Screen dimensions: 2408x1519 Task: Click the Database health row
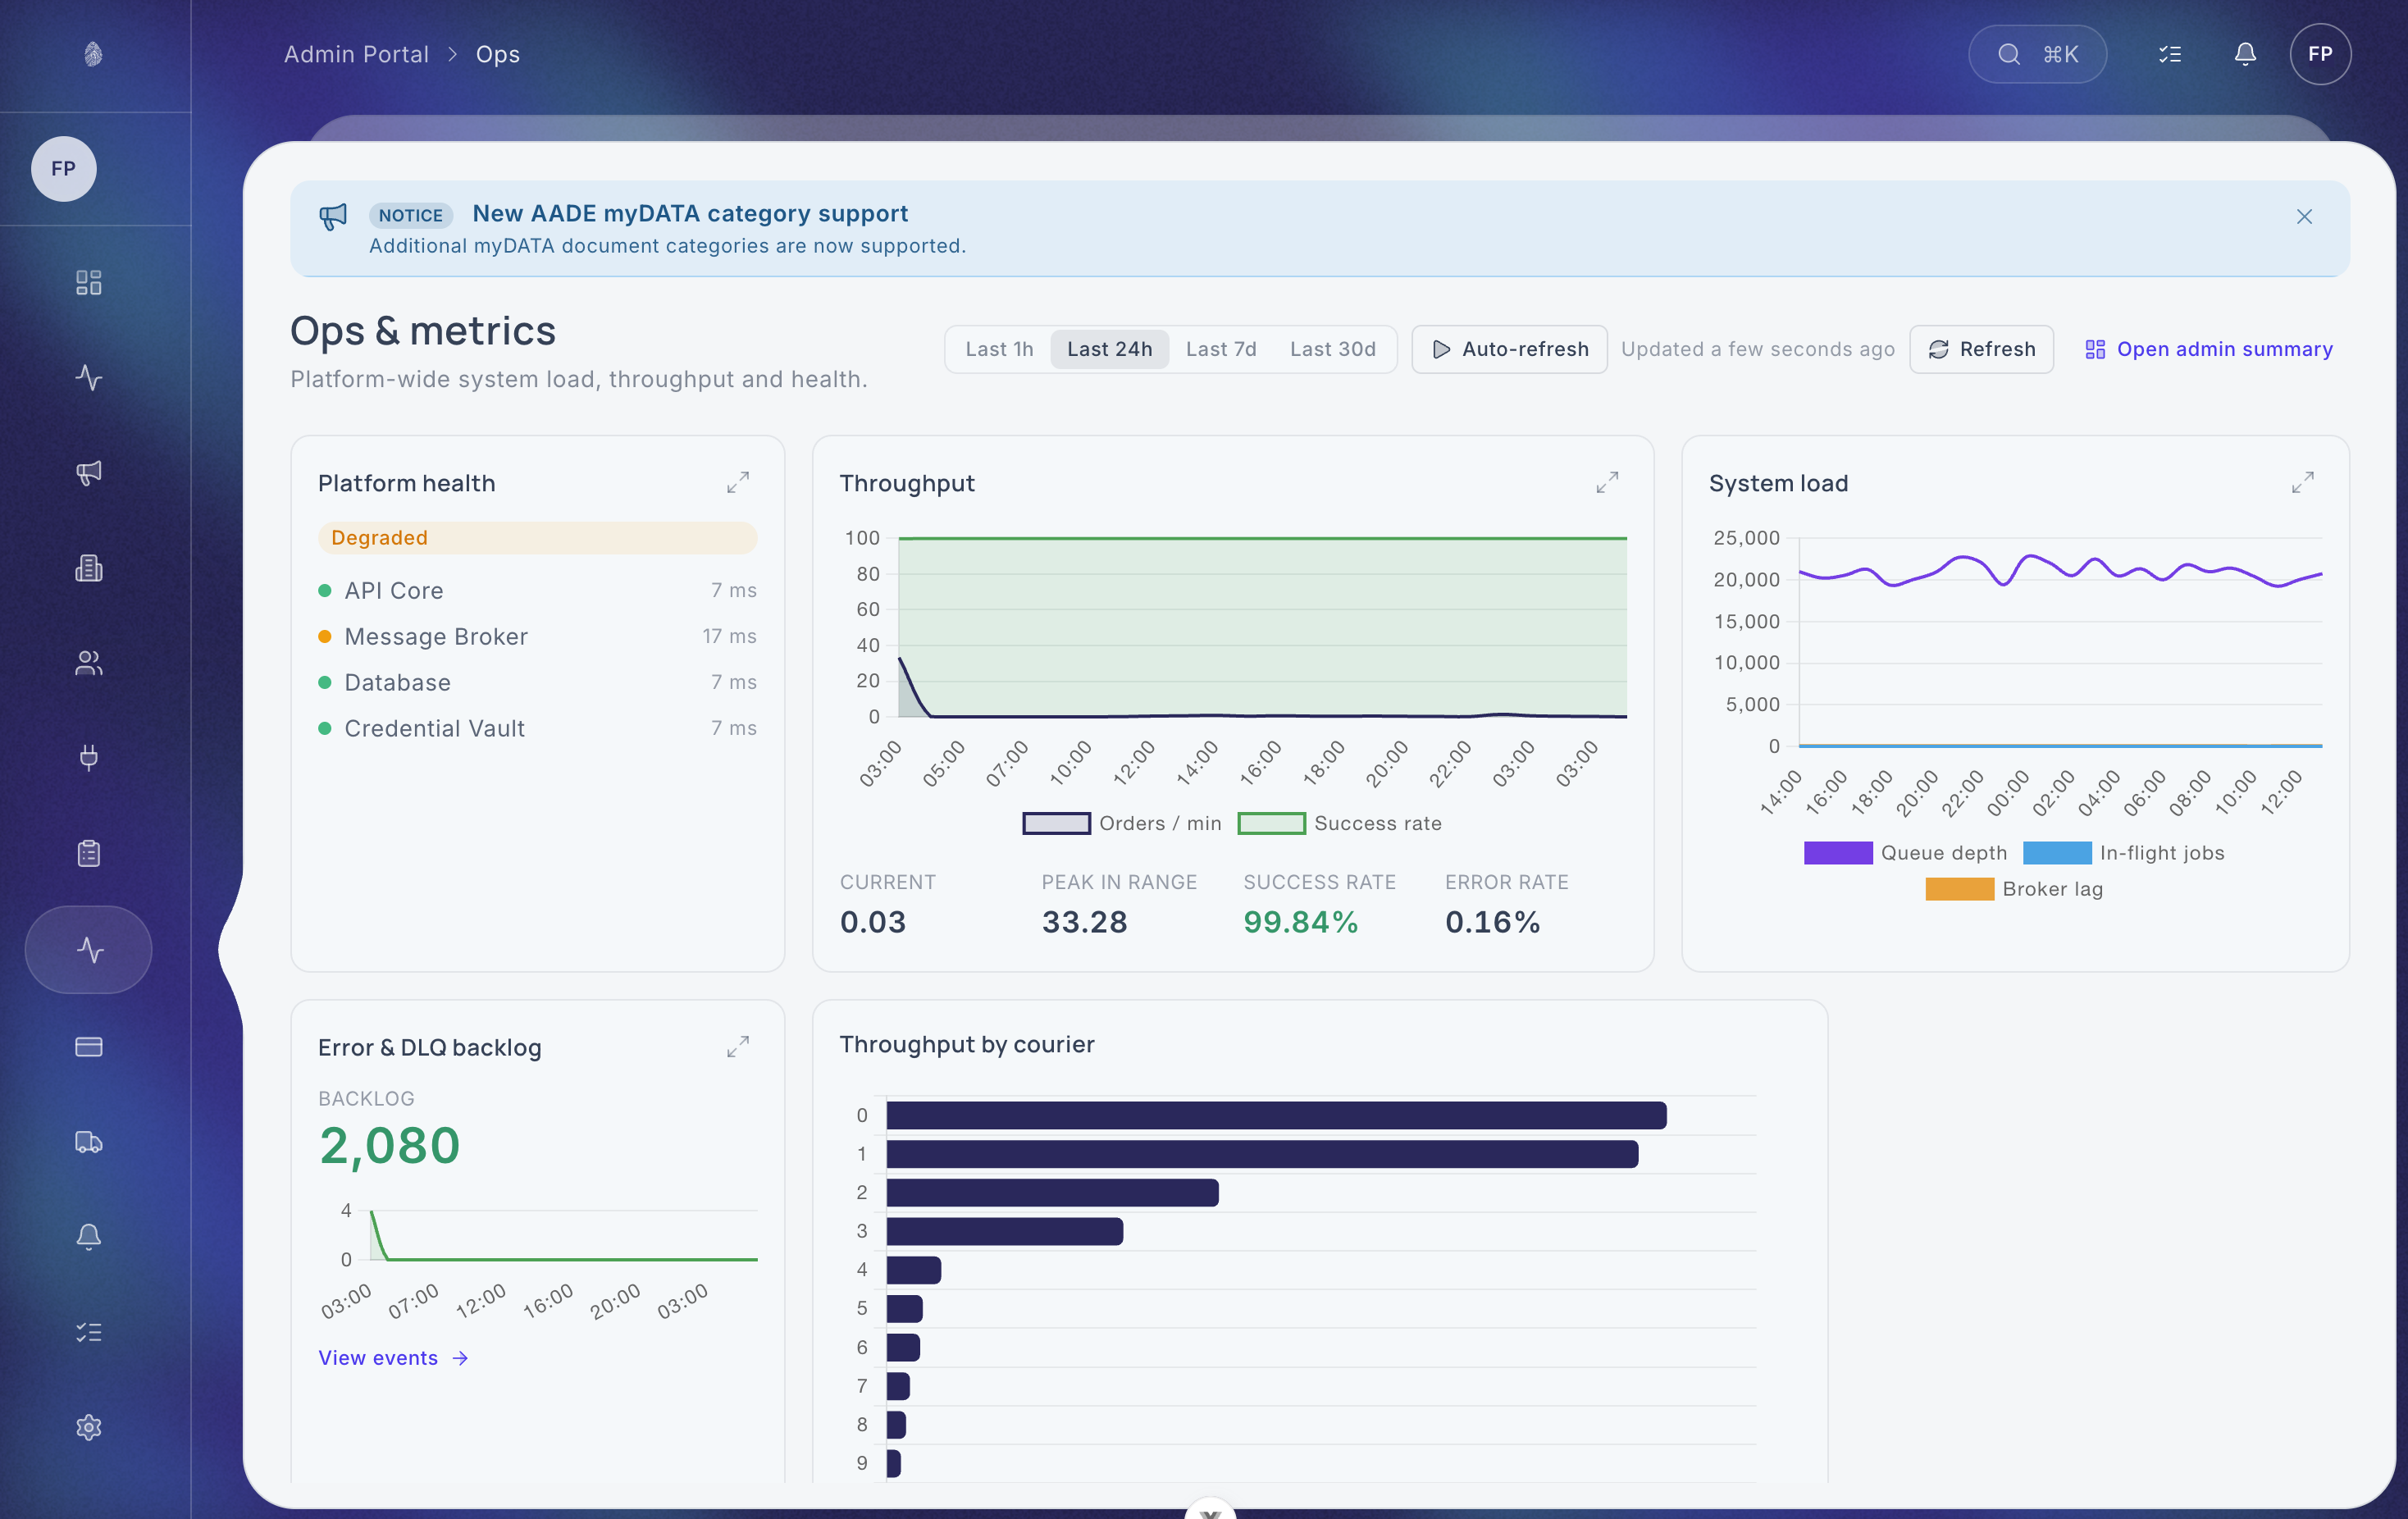(x=537, y=682)
